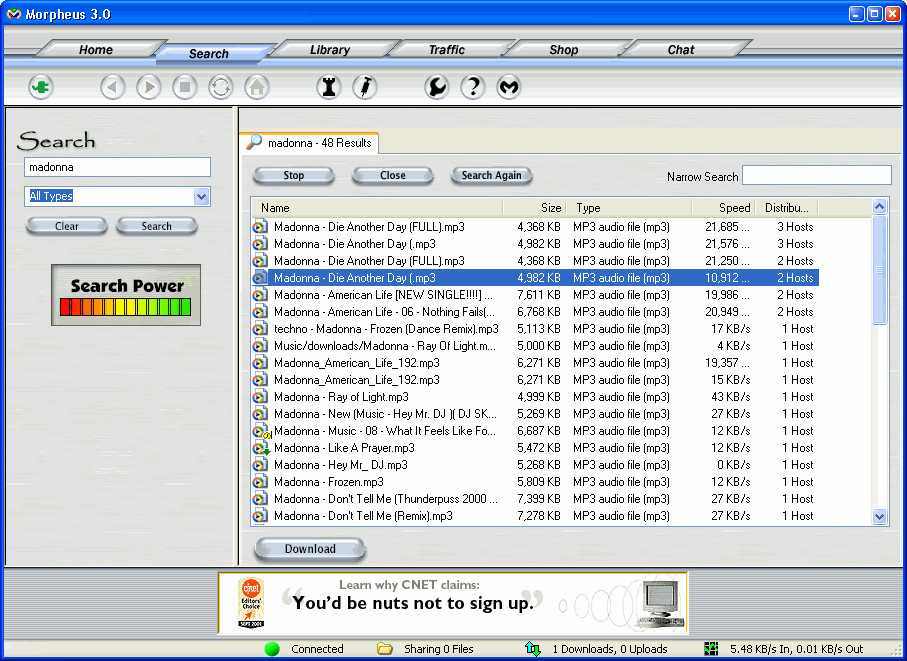Click the Stop button above results
907x661 pixels.
point(294,175)
